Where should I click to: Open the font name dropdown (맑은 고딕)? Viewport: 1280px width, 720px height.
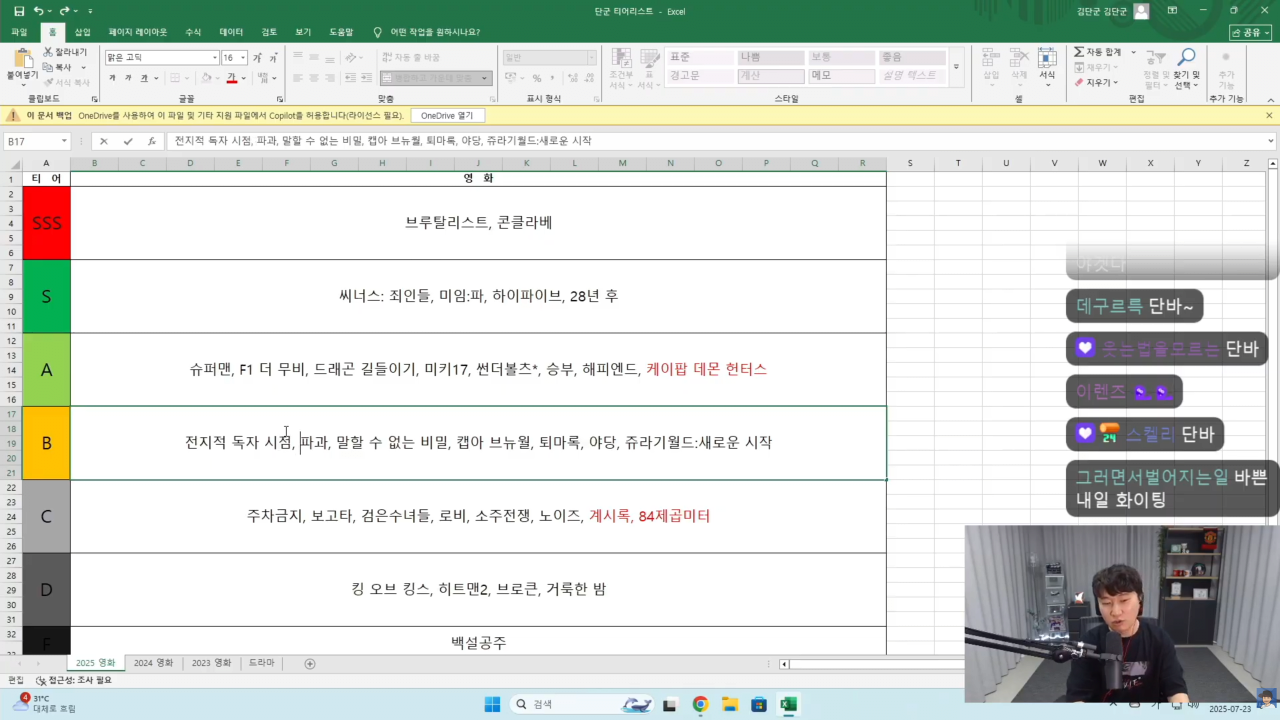(x=214, y=58)
